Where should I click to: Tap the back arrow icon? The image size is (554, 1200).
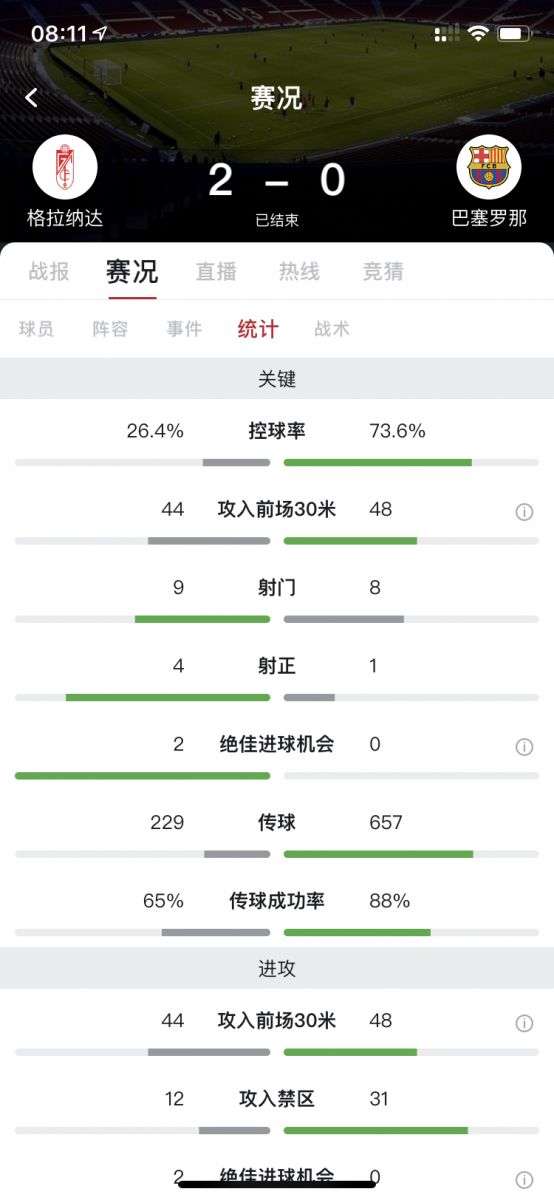point(32,97)
